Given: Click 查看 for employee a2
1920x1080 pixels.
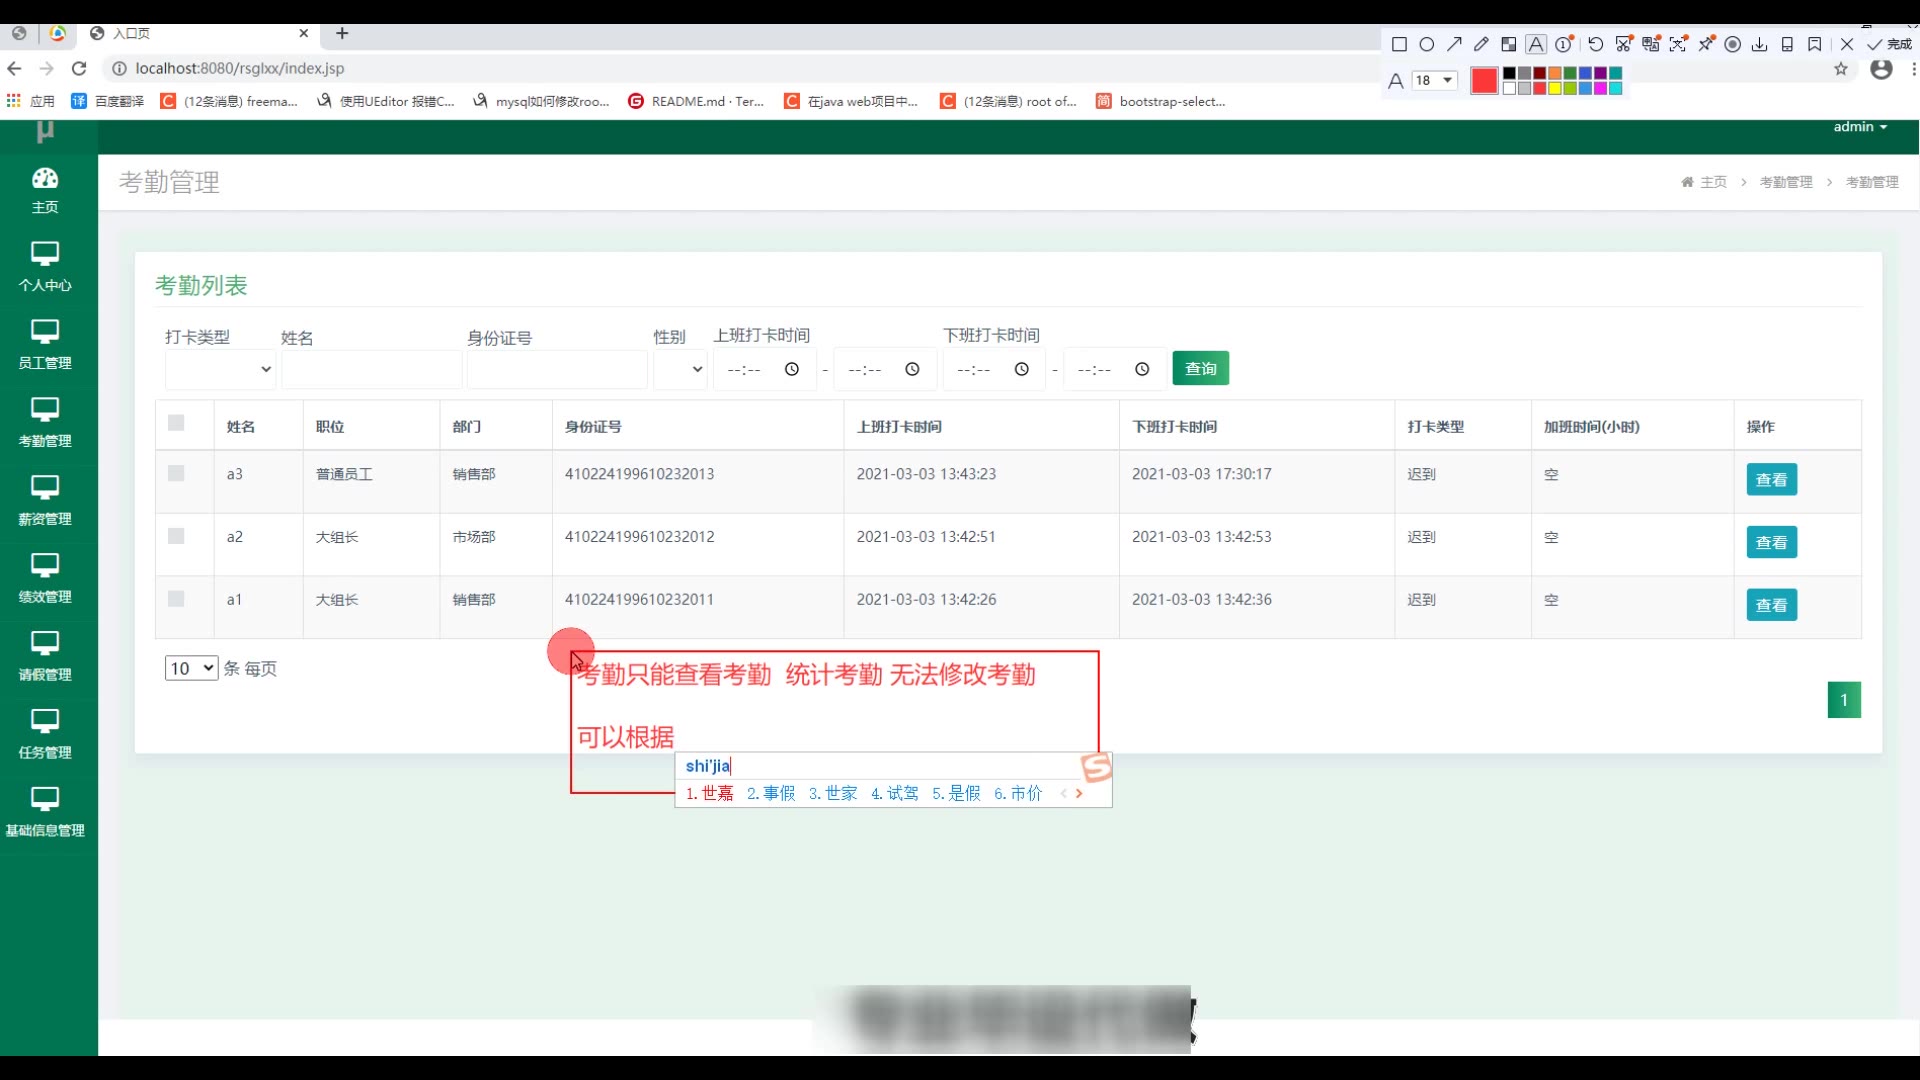Looking at the screenshot, I should click(1771, 542).
